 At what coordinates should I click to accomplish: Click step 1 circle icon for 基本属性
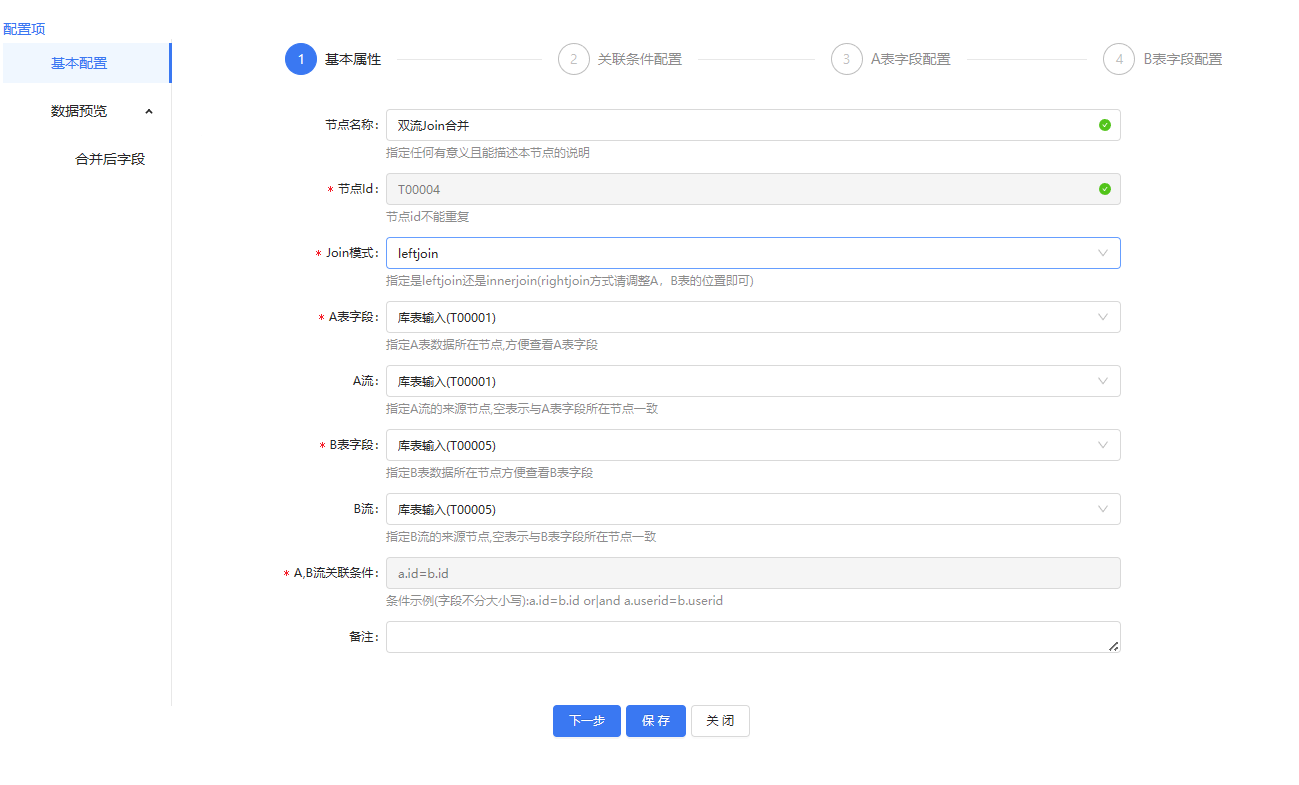click(301, 59)
